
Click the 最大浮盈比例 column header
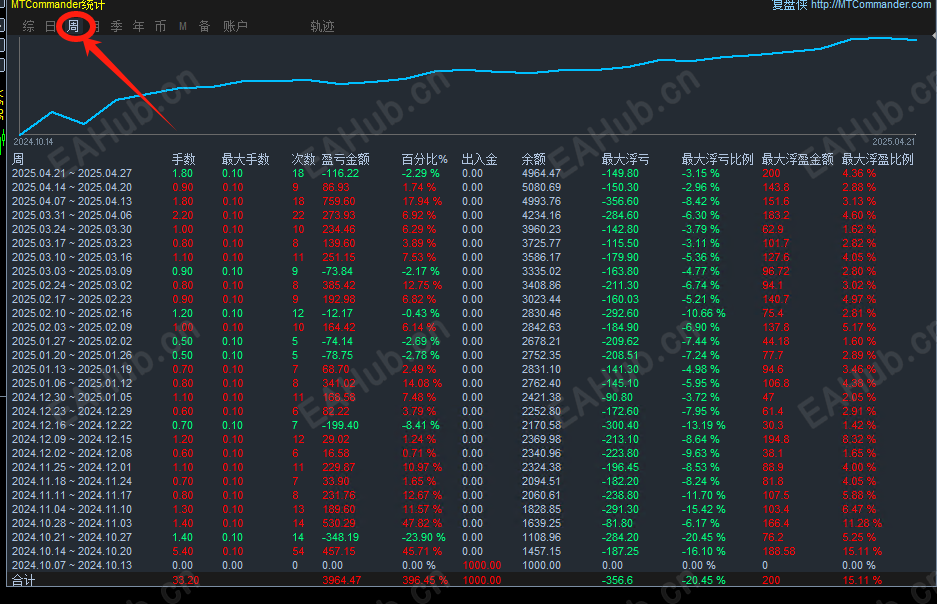point(878,160)
